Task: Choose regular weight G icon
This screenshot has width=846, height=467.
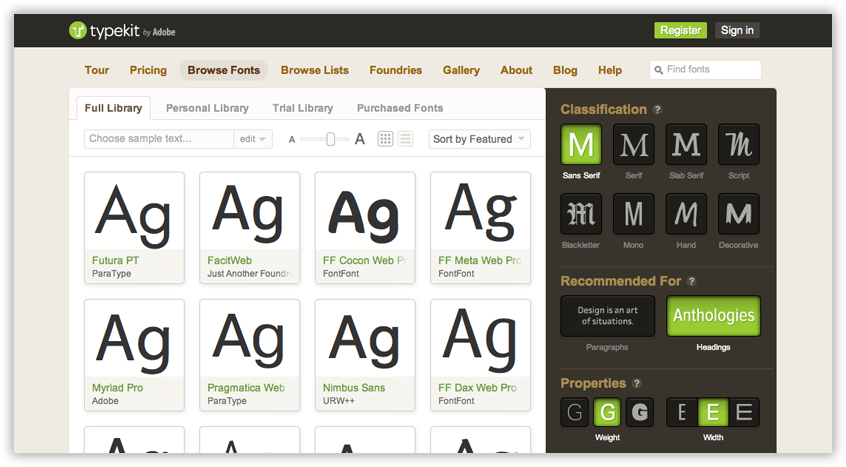Action: (x=608, y=413)
